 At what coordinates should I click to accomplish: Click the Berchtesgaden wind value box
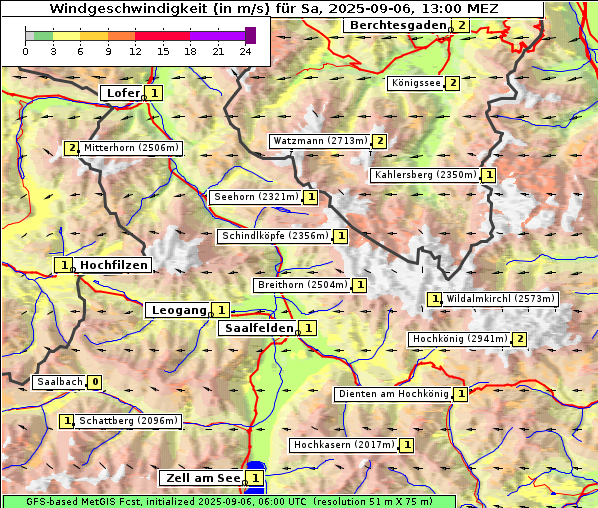pyautogui.click(x=461, y=26)
